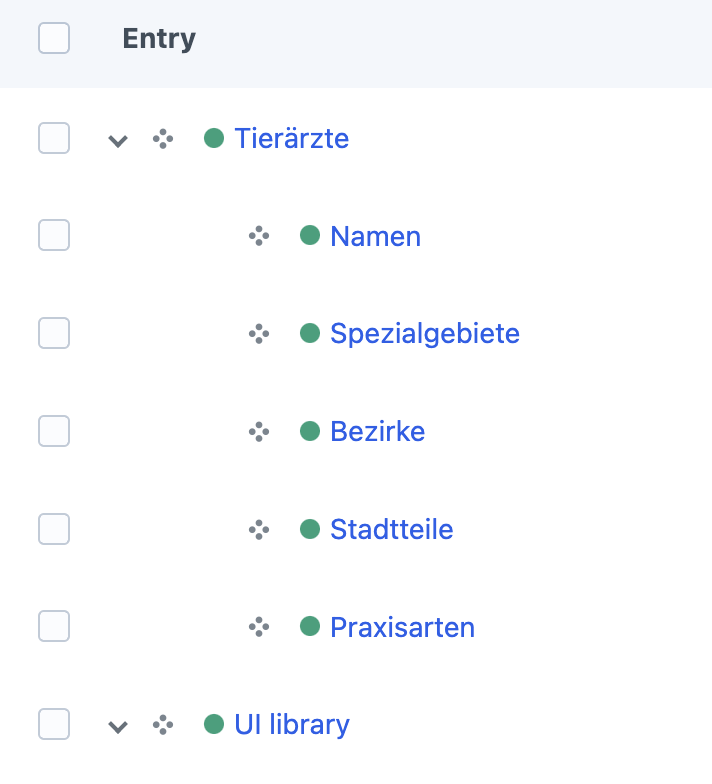
Task: Collapse the UI library entry chevron
Action: click(x=118, y=727)
